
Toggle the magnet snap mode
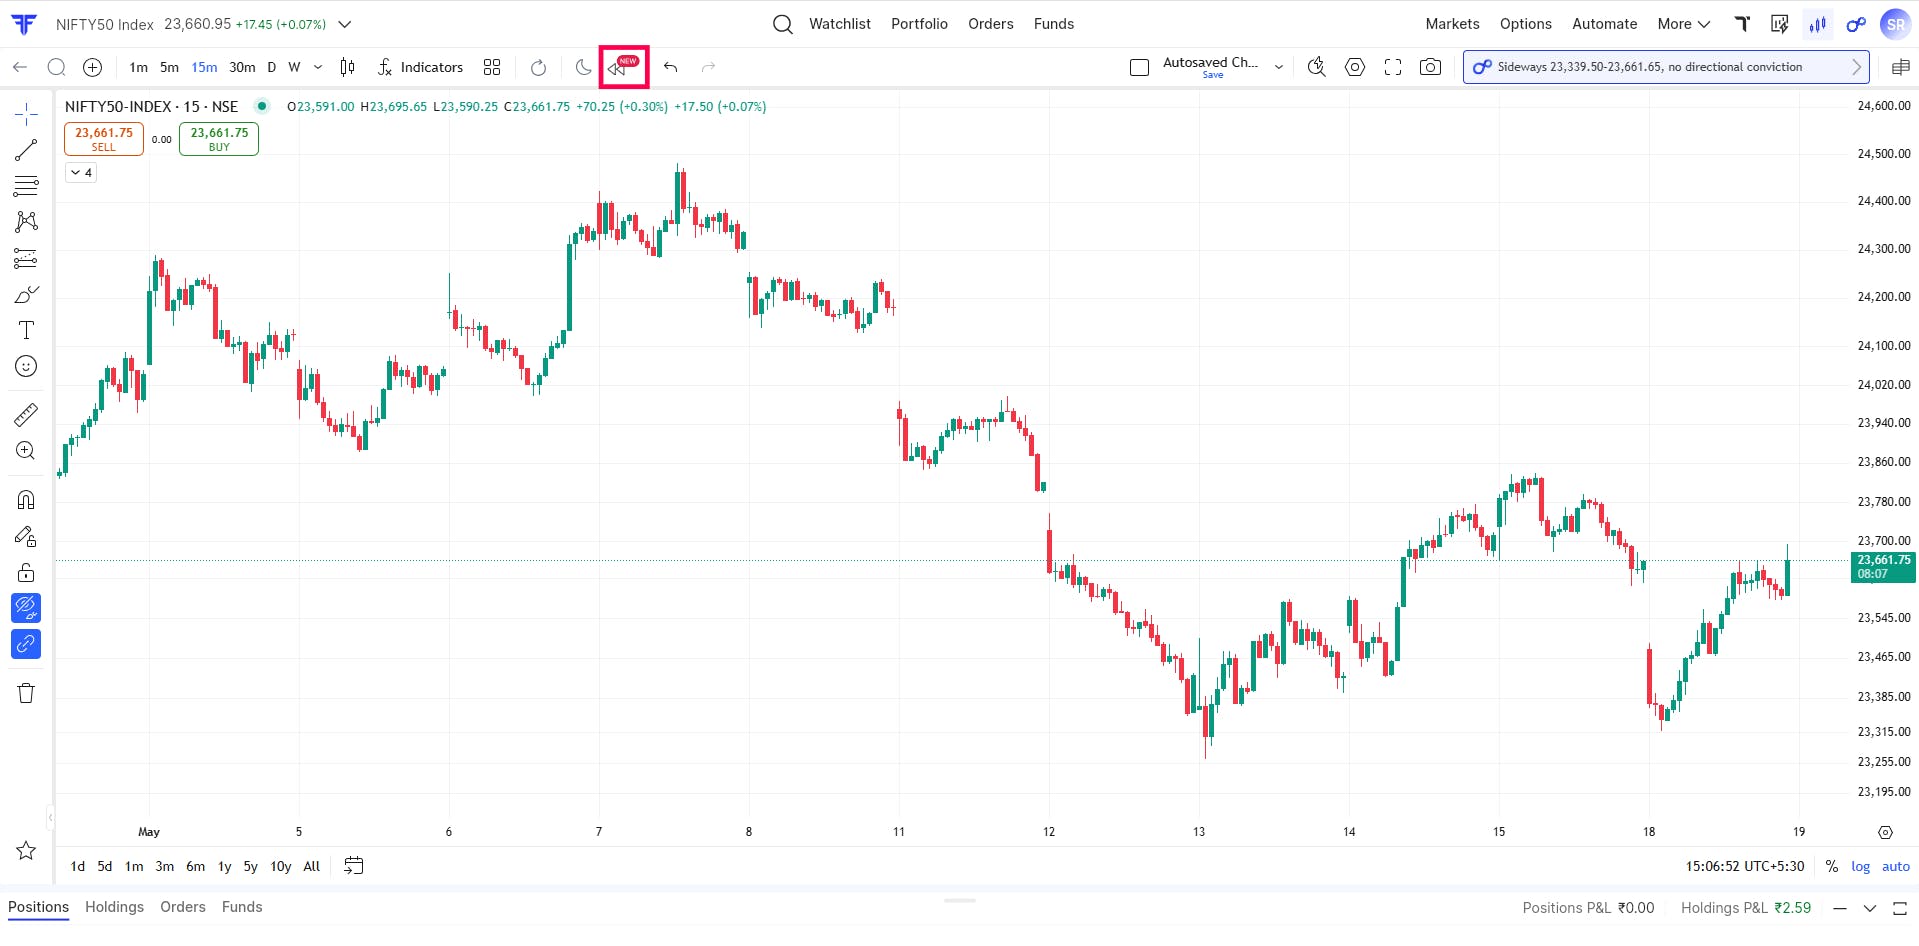[26, 499]
